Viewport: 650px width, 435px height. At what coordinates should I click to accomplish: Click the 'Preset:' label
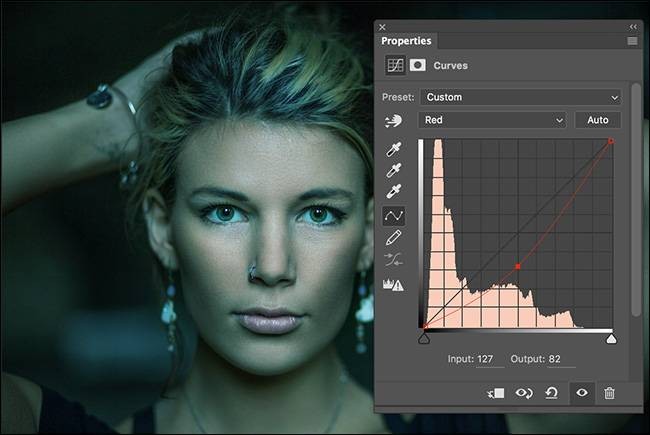click(398, 97)
